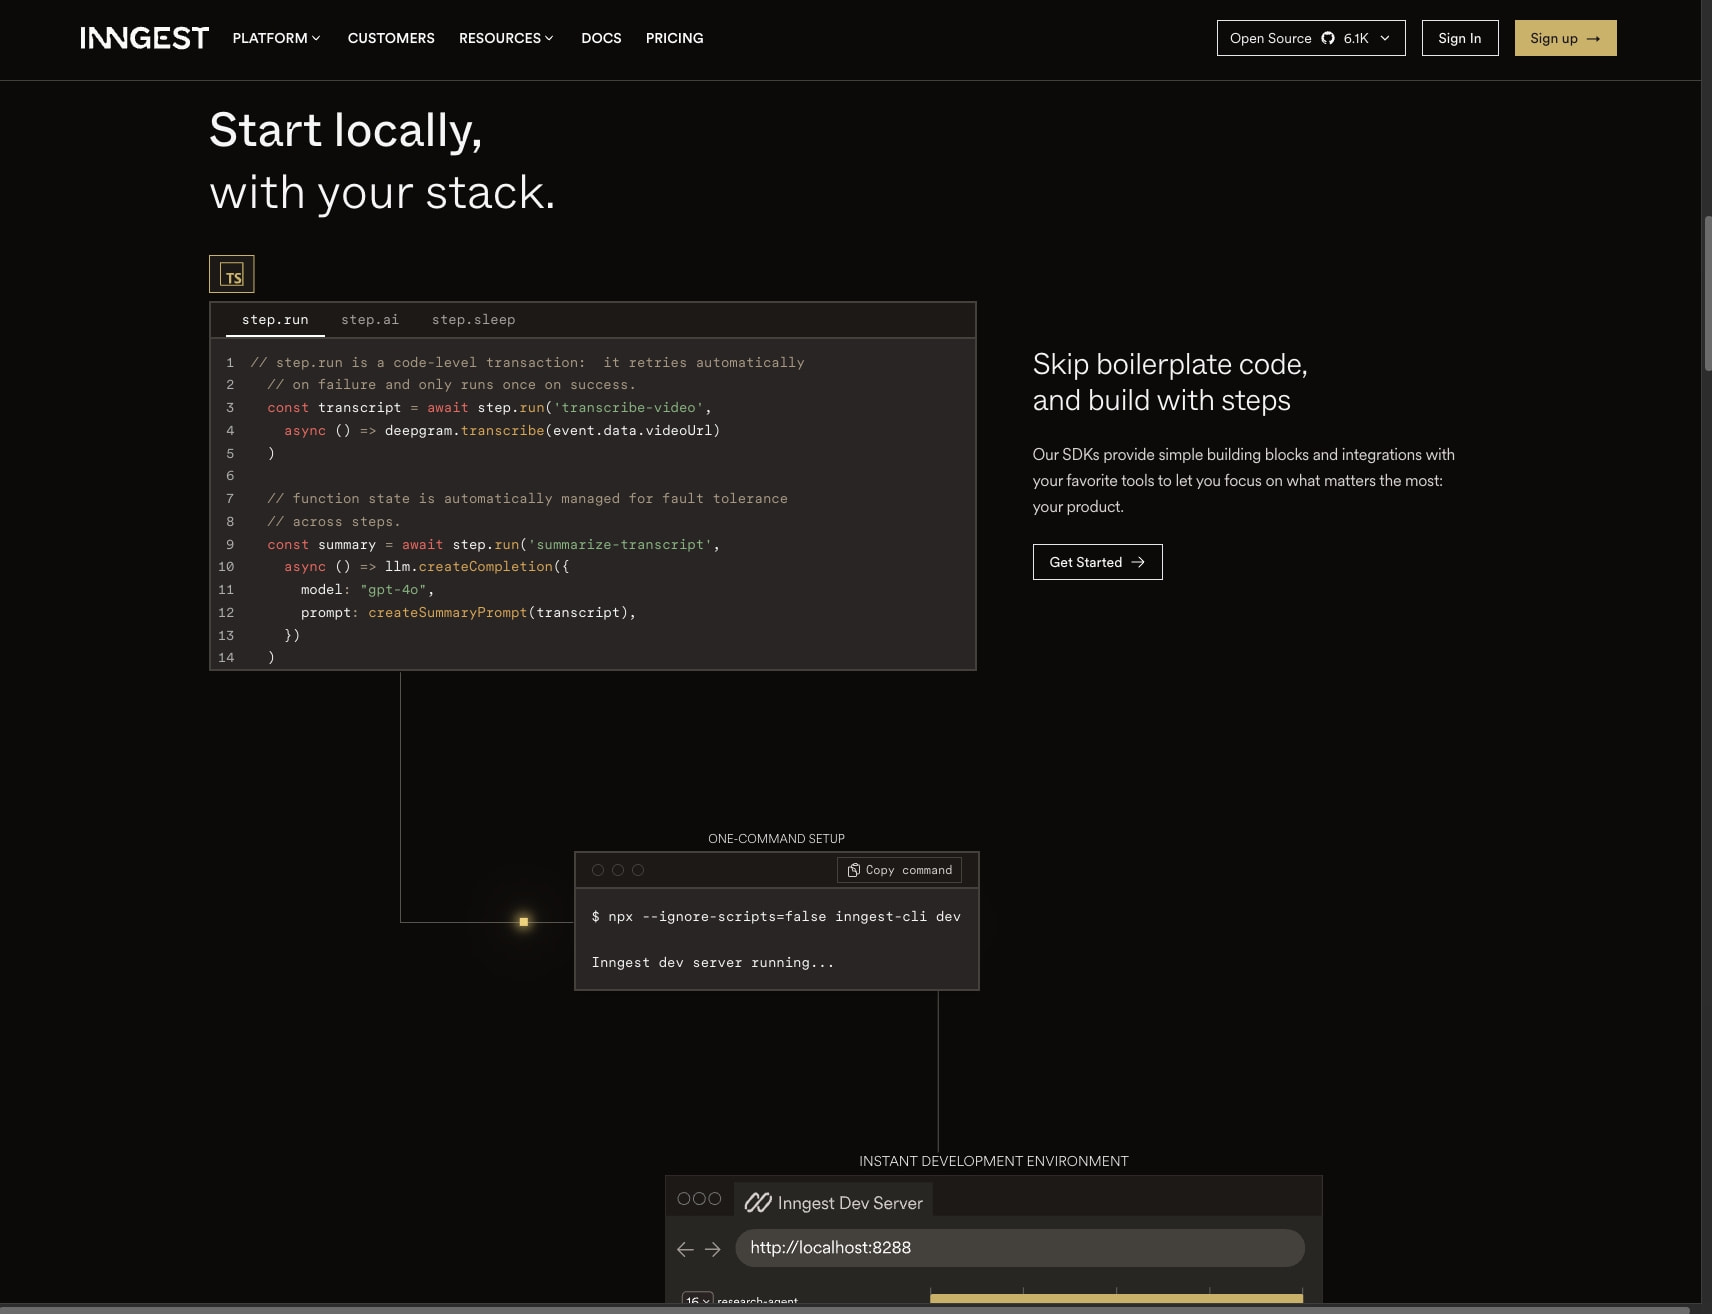Image resolution: width=1712 pixels, height=1314 pixels.
Task: Click the arrow icon in Sign up button
Action: pos(1594,39)
